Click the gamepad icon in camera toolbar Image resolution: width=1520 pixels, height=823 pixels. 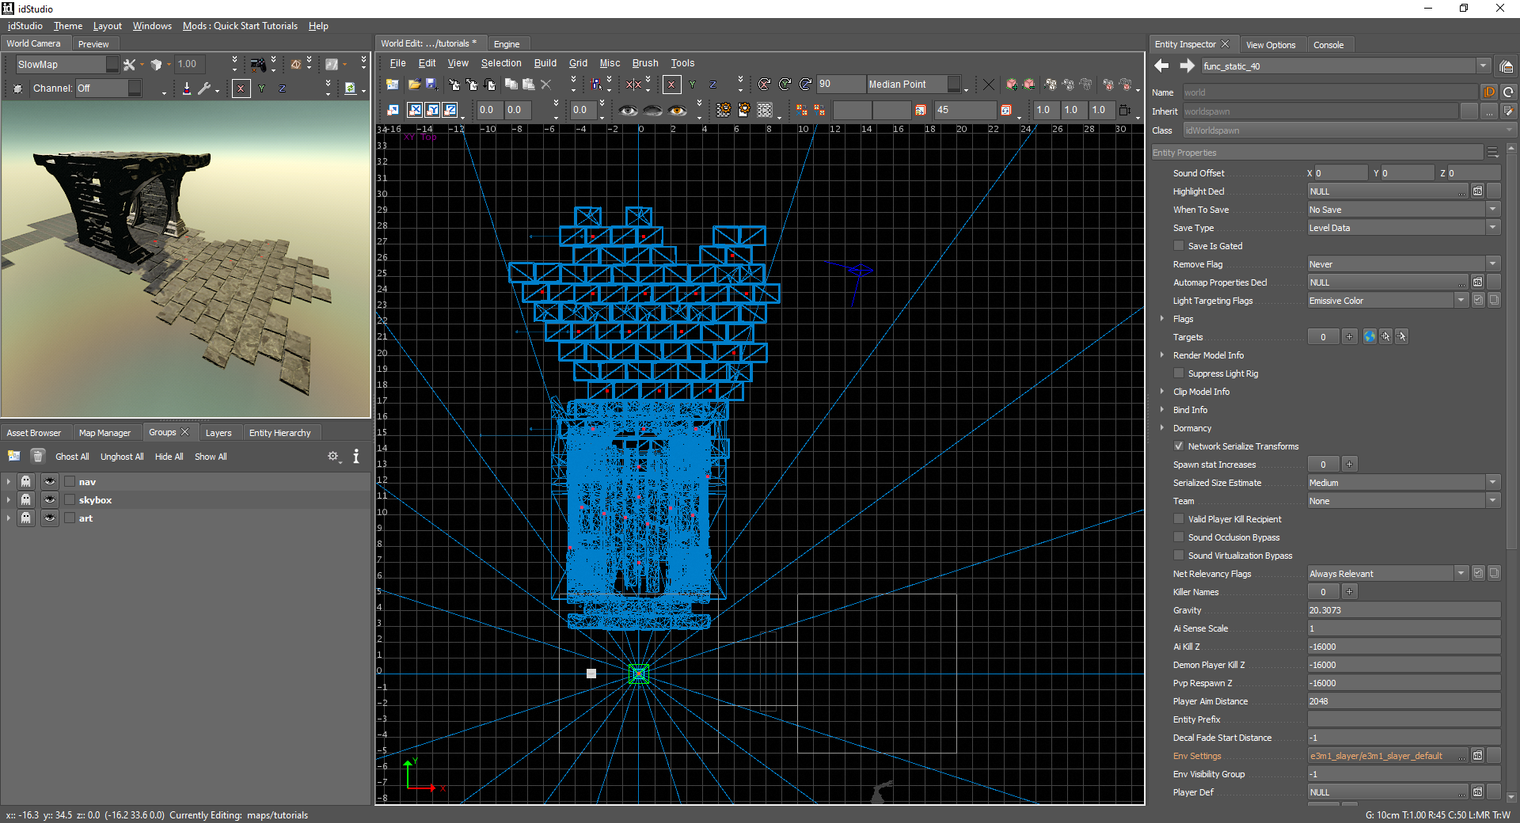pyautogui.click(x=258, y=64)
